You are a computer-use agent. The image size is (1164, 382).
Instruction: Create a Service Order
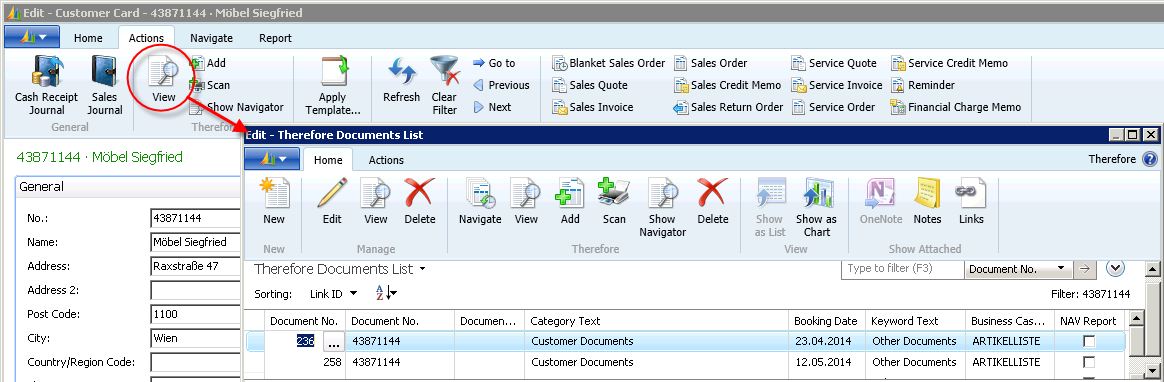(x=834, y=107)
